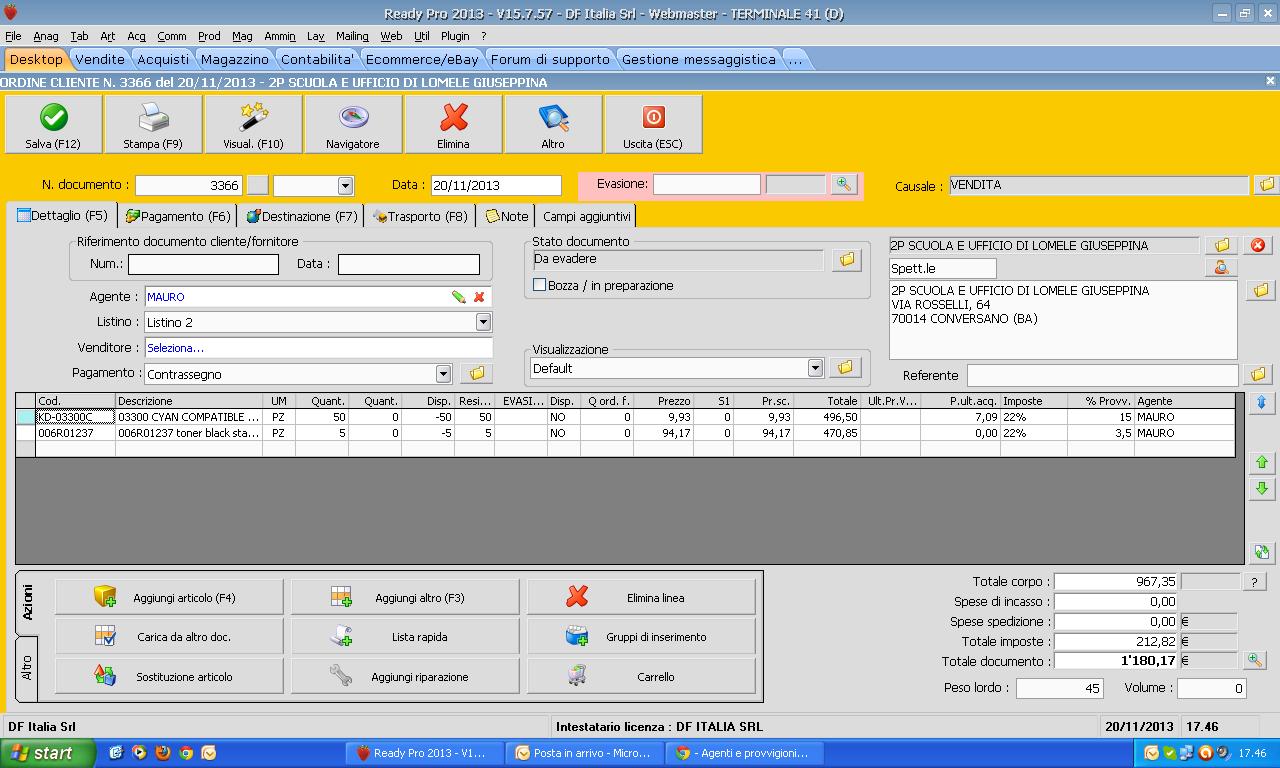Open folder icon next to Referente
Image resolution: width=1280 pixels, height=768 pixels.
pyautogui.click(x=1258, y=374)
